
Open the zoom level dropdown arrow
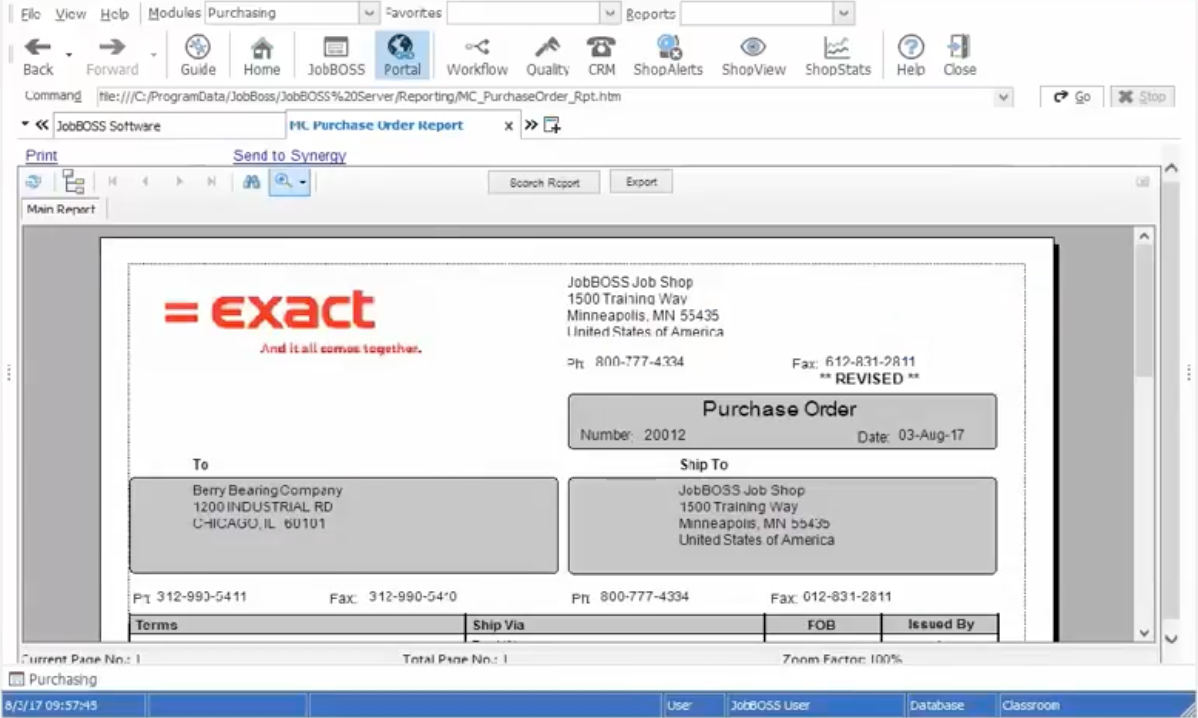tap(303, 182)
